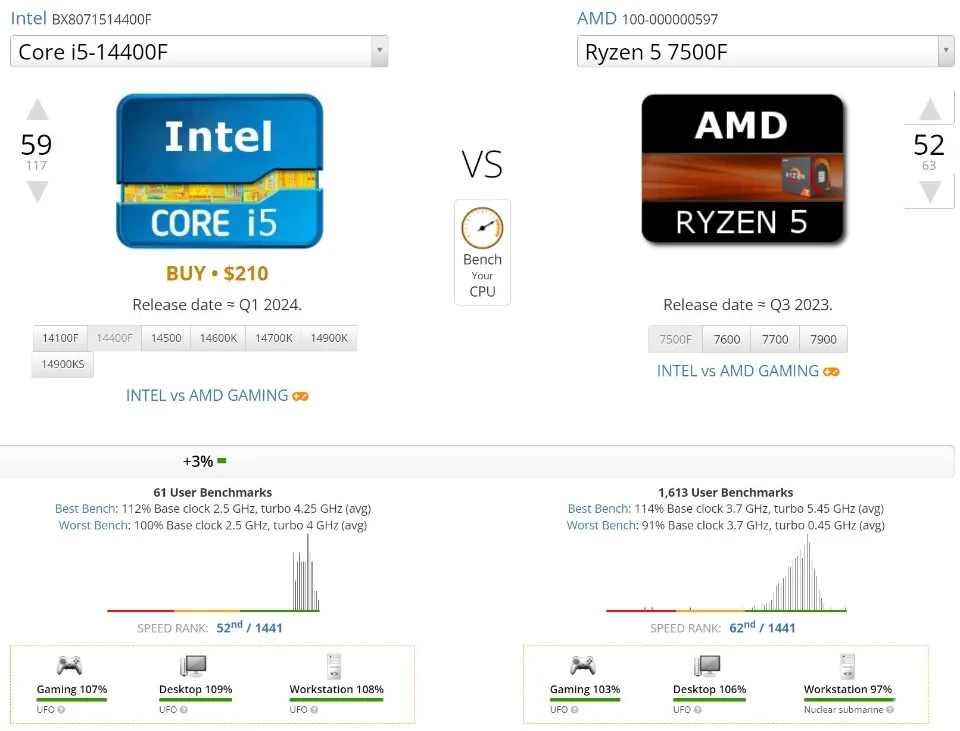Select the Desktop monitor icon under AMD results
Screen dimensions: 960x731
pos(707,665)
